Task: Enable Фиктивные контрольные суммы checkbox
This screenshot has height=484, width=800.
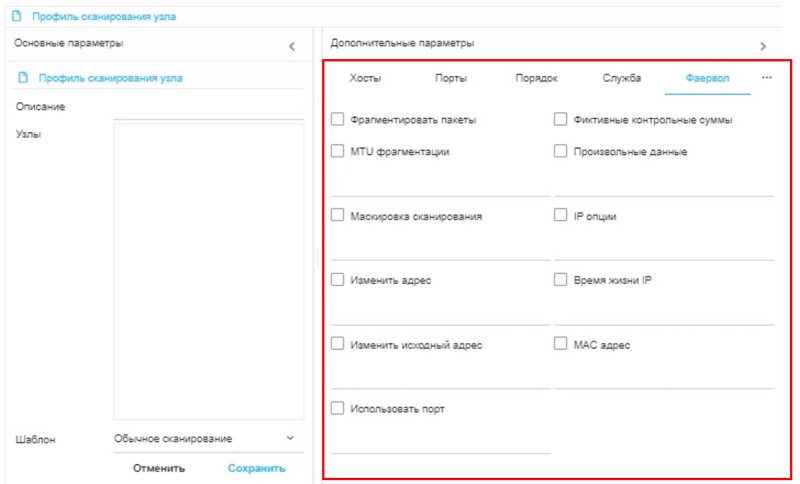Action: click(x=561, y=120)
